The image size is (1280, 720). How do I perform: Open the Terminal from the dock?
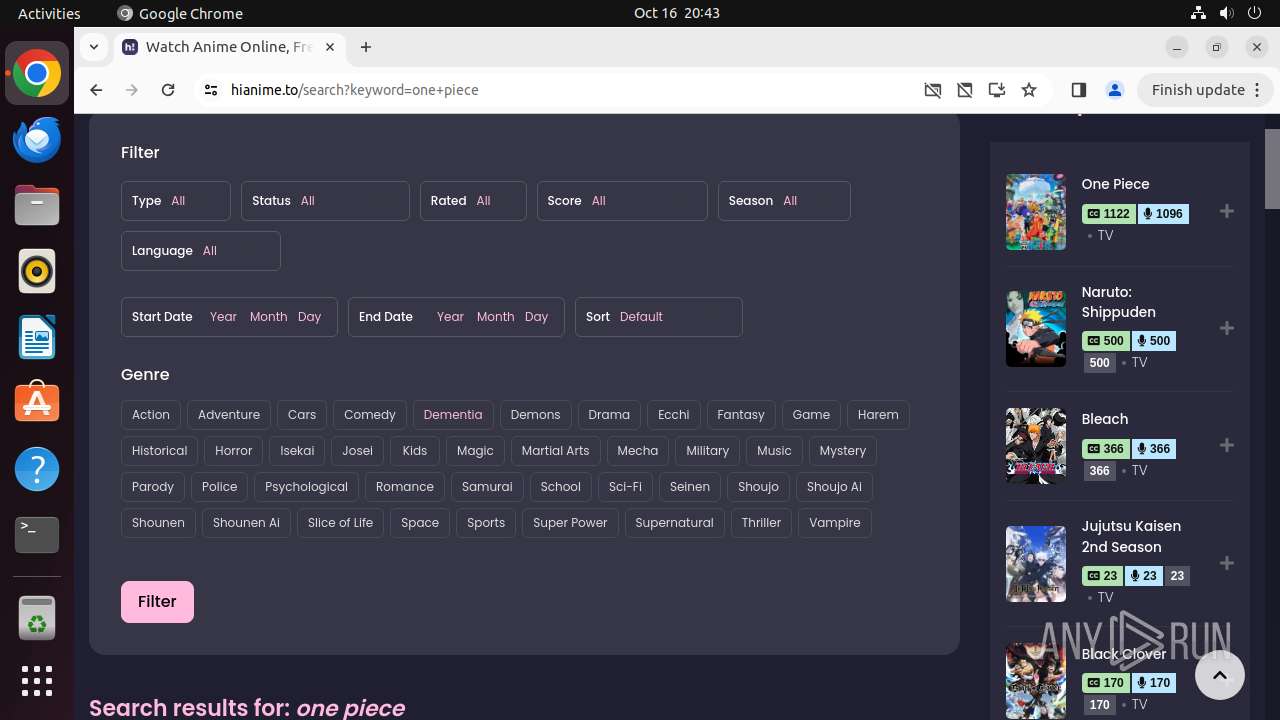tap(37, 535)
